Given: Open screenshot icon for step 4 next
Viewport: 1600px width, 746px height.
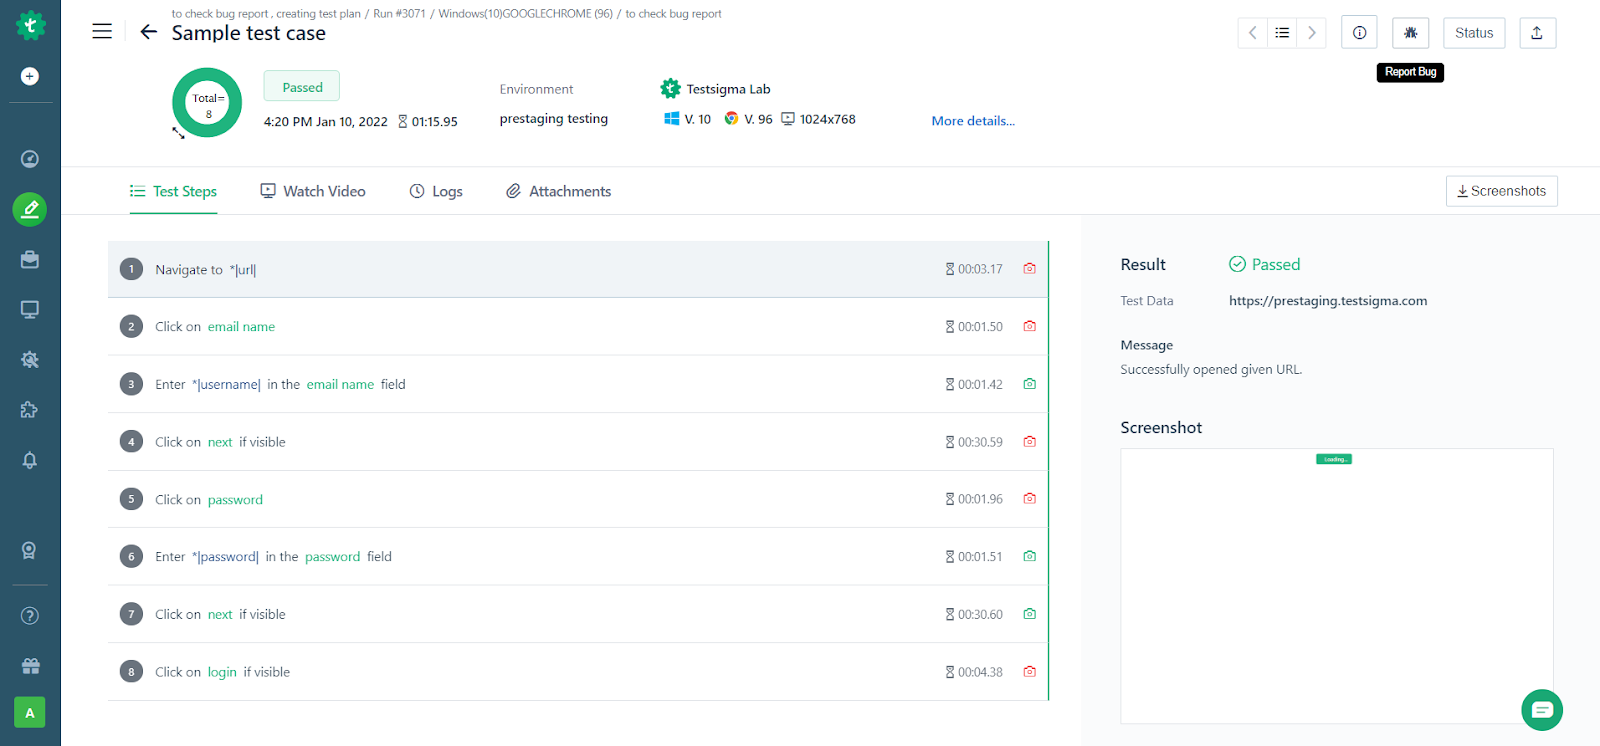Looking at the screenshot, I should tap(1029, 442).
